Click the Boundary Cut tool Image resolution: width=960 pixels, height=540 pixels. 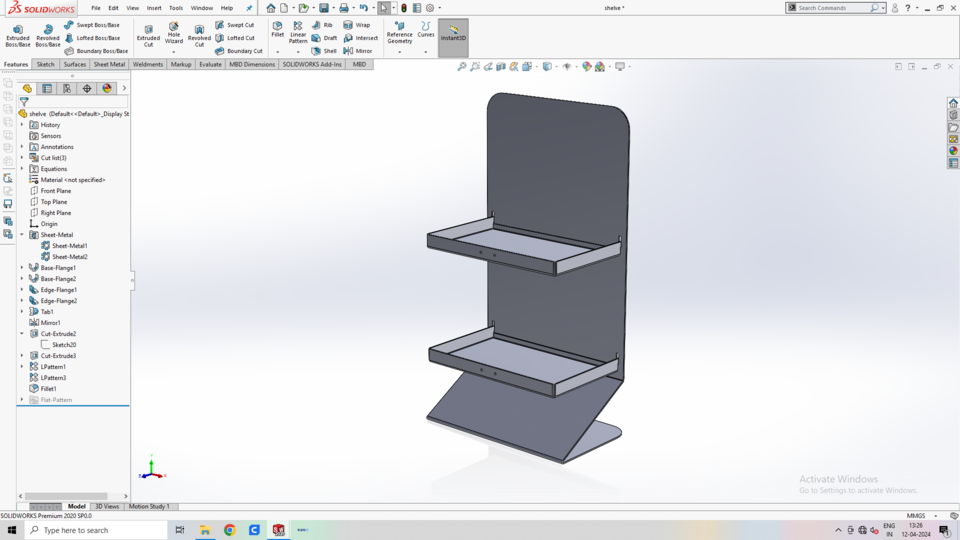click(x=239, y=51)
